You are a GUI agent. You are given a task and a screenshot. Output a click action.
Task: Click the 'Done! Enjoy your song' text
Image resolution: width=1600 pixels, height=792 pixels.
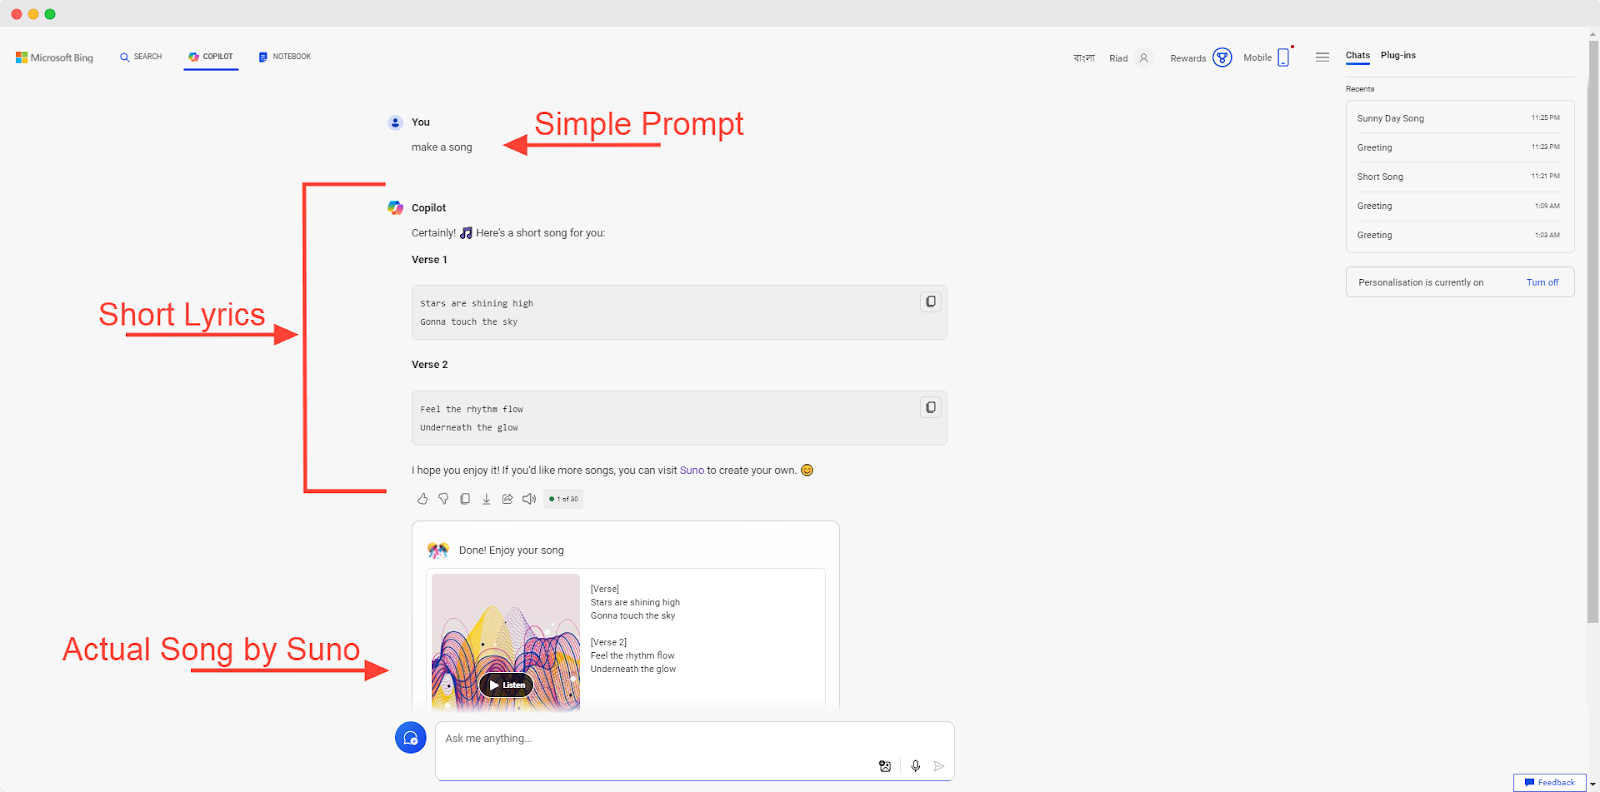coord(511,550)
